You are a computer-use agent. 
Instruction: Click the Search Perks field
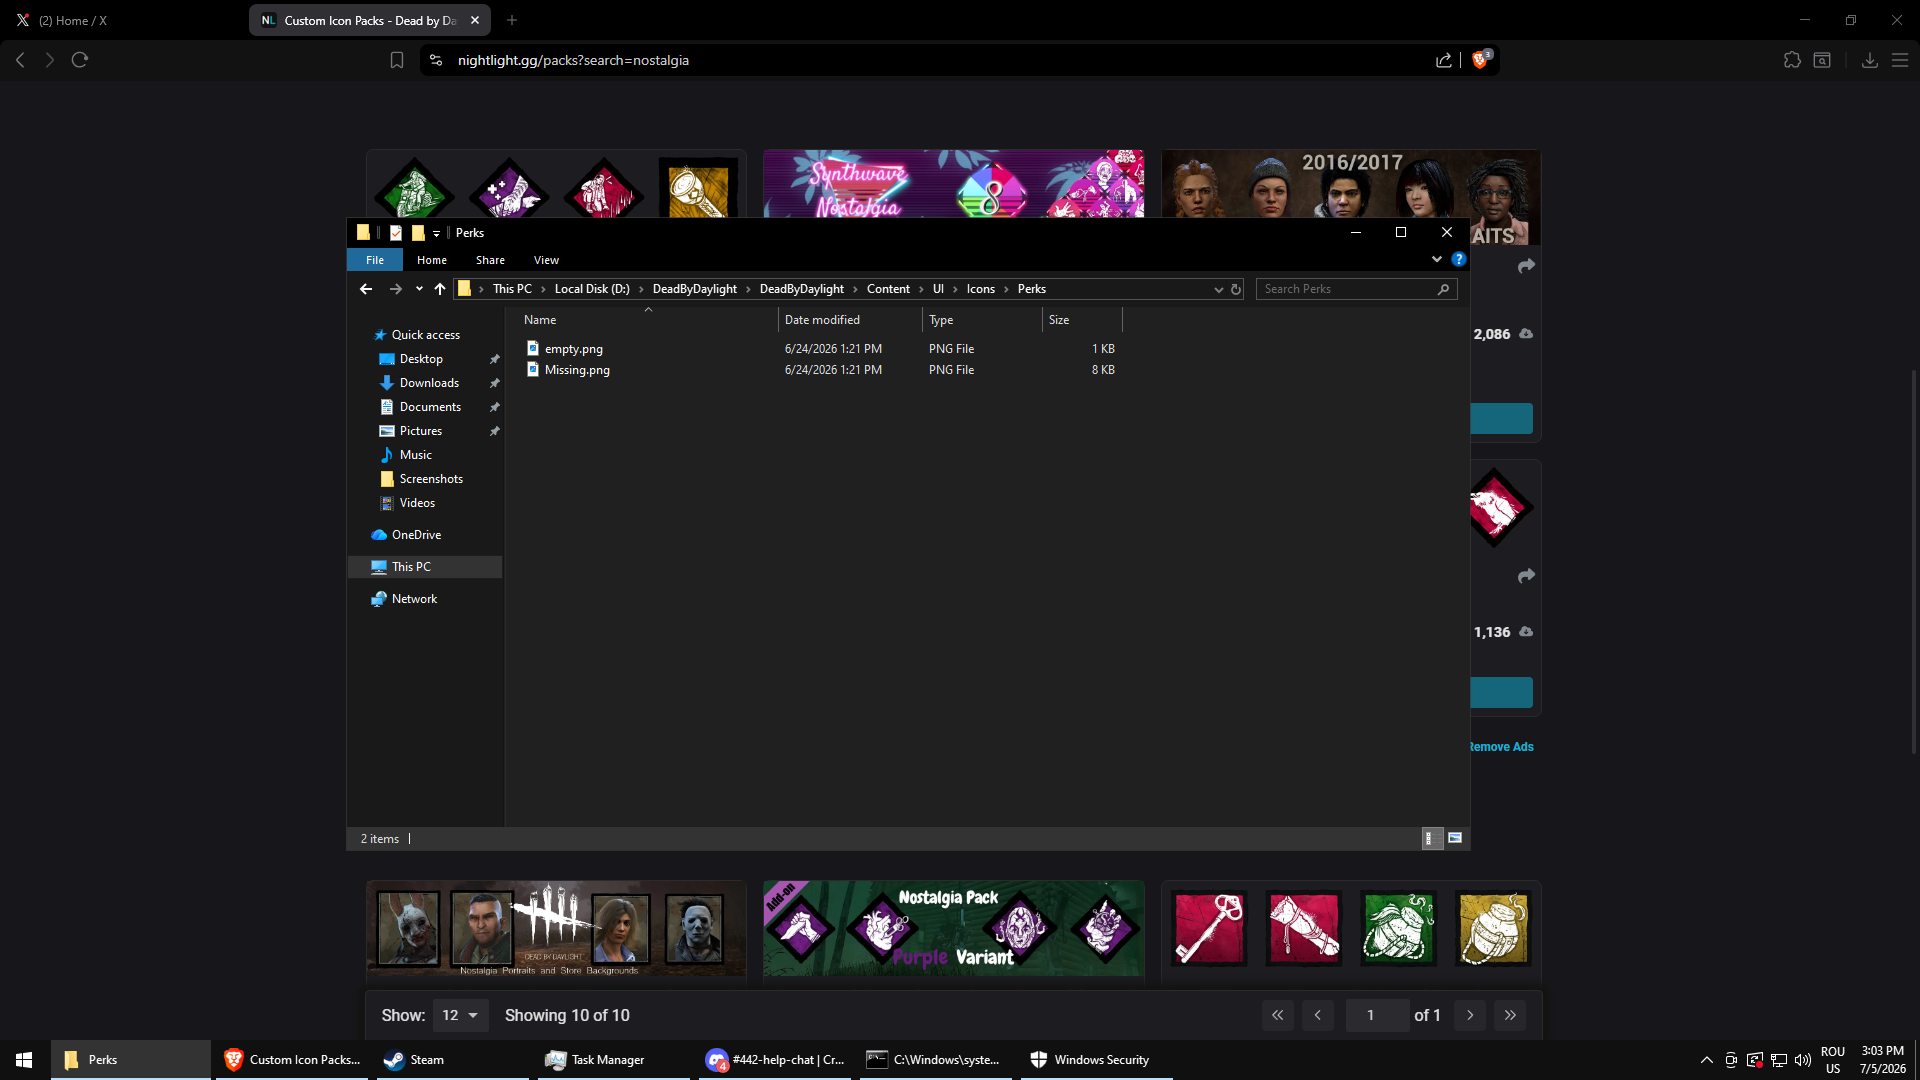1356,289
